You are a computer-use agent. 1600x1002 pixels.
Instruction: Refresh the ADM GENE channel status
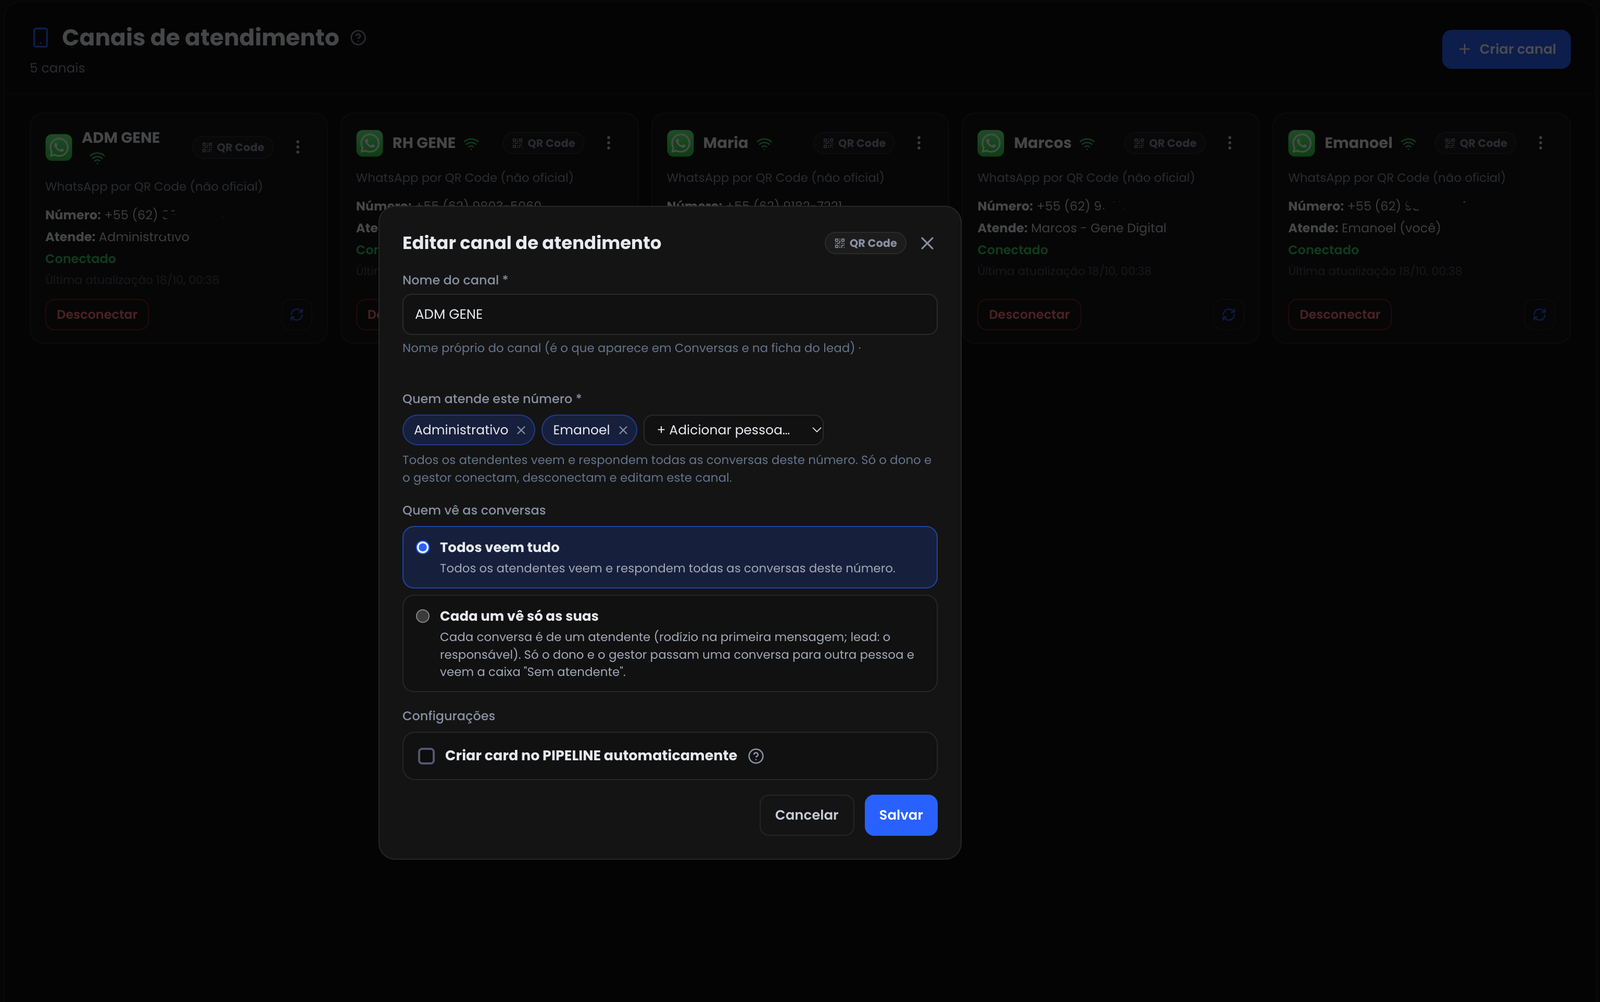(x=297, y=315)
